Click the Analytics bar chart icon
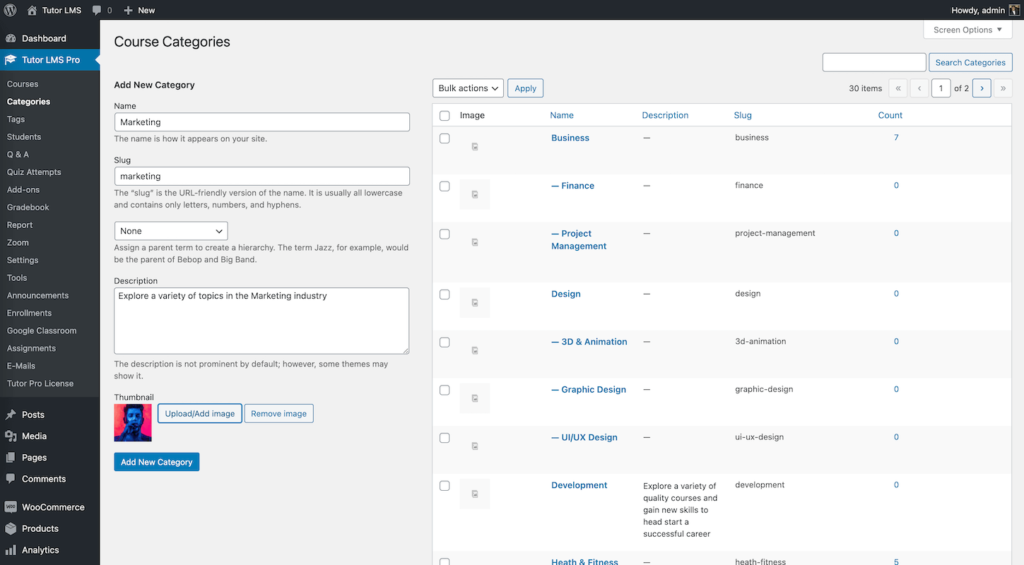This screenshot has width=1024, height=565. (x=10, y=550)
